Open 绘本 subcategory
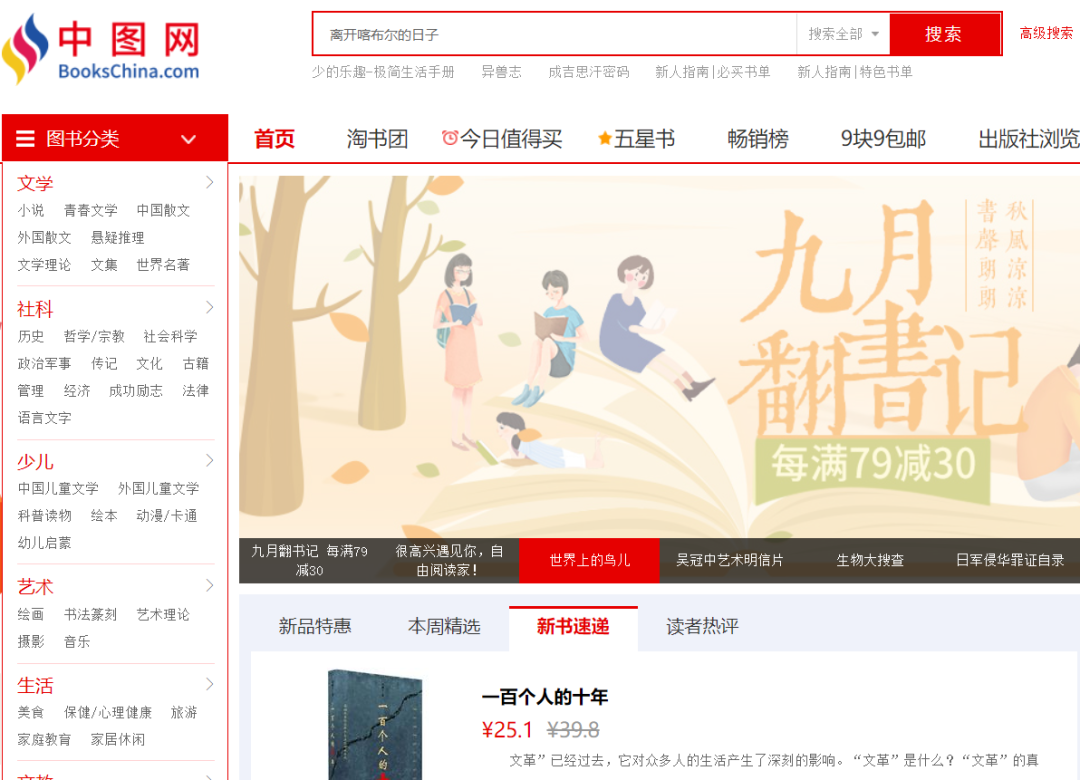 [x=104, y=515]
